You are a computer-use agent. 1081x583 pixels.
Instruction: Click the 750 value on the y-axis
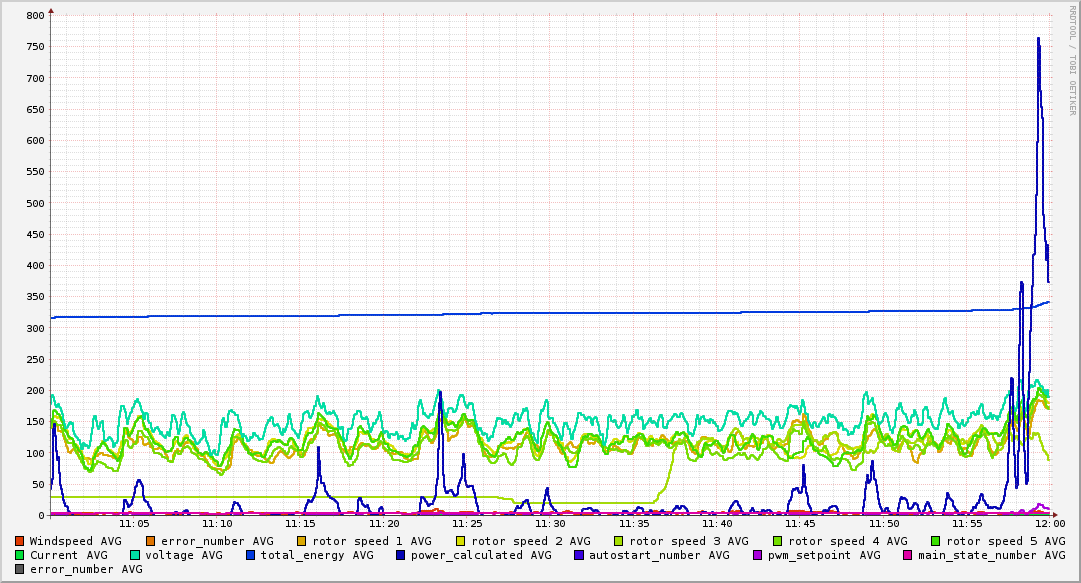pyautogui.click(x=36, y=47)
